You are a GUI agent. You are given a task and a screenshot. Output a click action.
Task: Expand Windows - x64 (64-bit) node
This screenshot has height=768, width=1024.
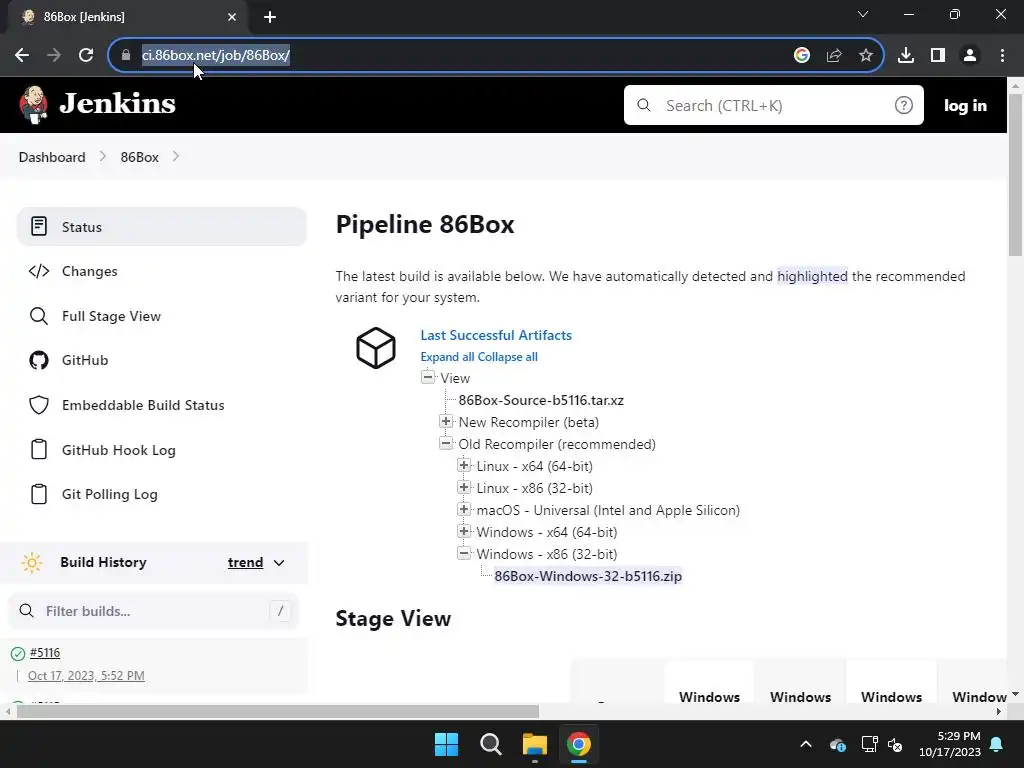[x=464, y=531]
